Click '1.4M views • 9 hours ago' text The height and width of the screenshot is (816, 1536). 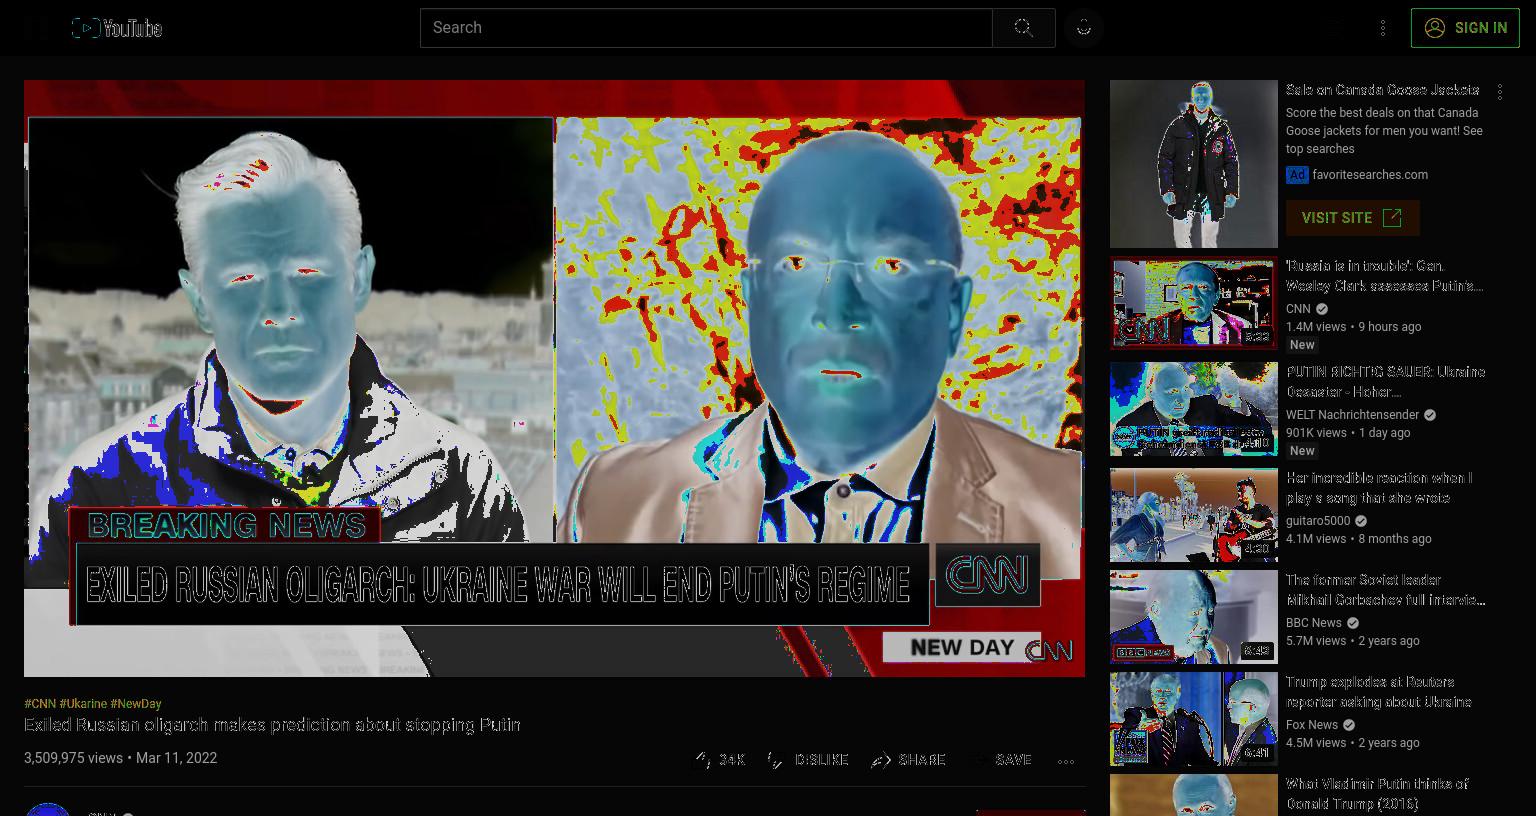(x=1353, y=327)
